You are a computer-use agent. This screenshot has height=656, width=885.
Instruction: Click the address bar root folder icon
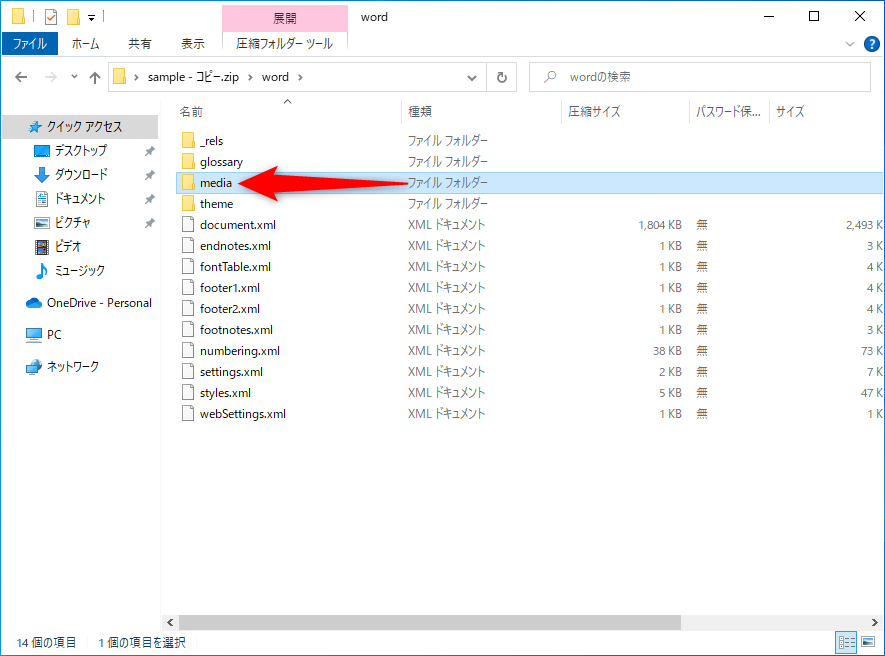click(x=119, y=76)
